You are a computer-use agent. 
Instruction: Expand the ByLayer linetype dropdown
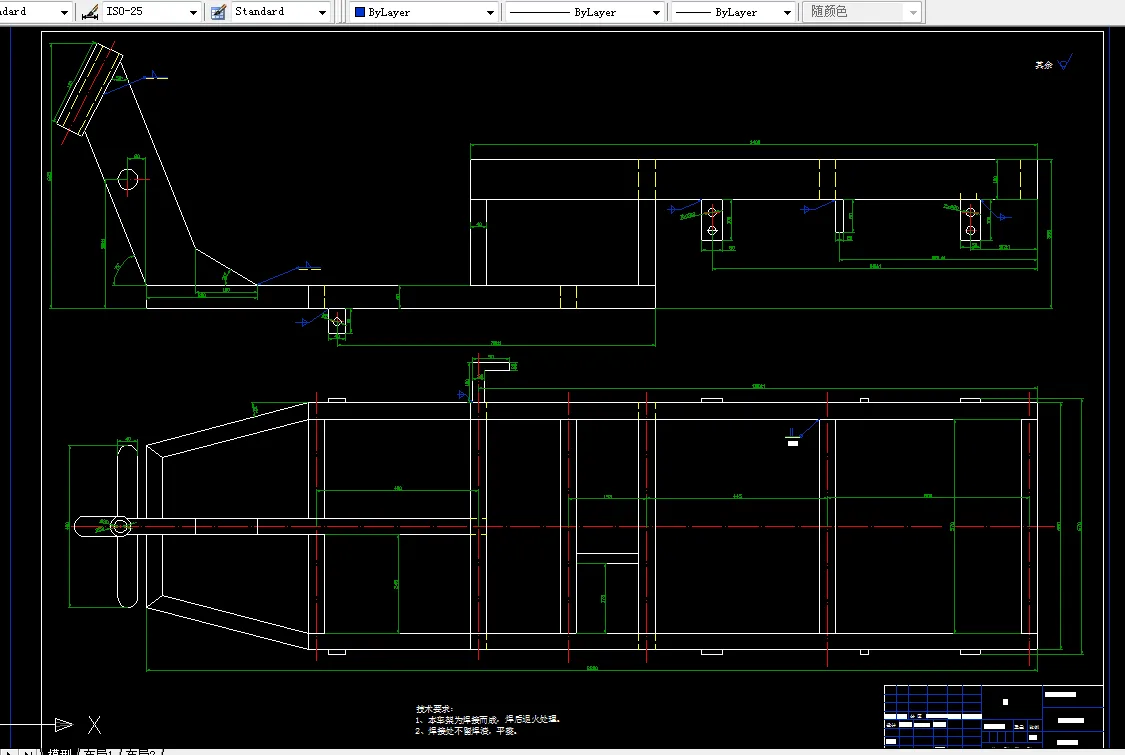point(583,12)
